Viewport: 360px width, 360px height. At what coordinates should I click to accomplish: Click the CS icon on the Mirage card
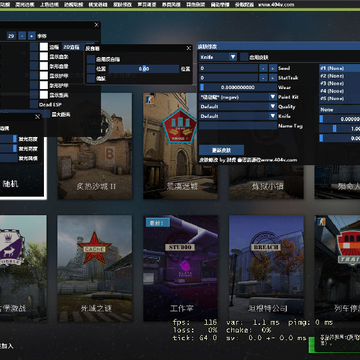point(150,99)
